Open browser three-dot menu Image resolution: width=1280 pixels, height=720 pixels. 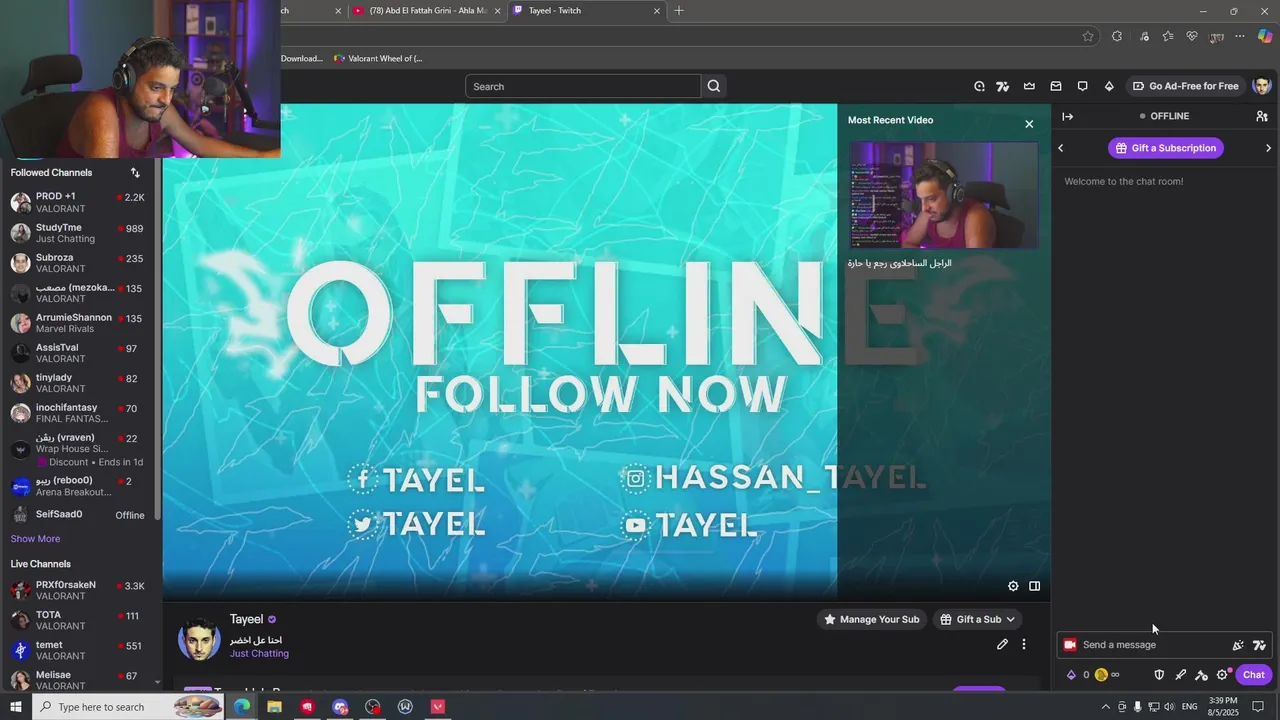pos(1240,36)
